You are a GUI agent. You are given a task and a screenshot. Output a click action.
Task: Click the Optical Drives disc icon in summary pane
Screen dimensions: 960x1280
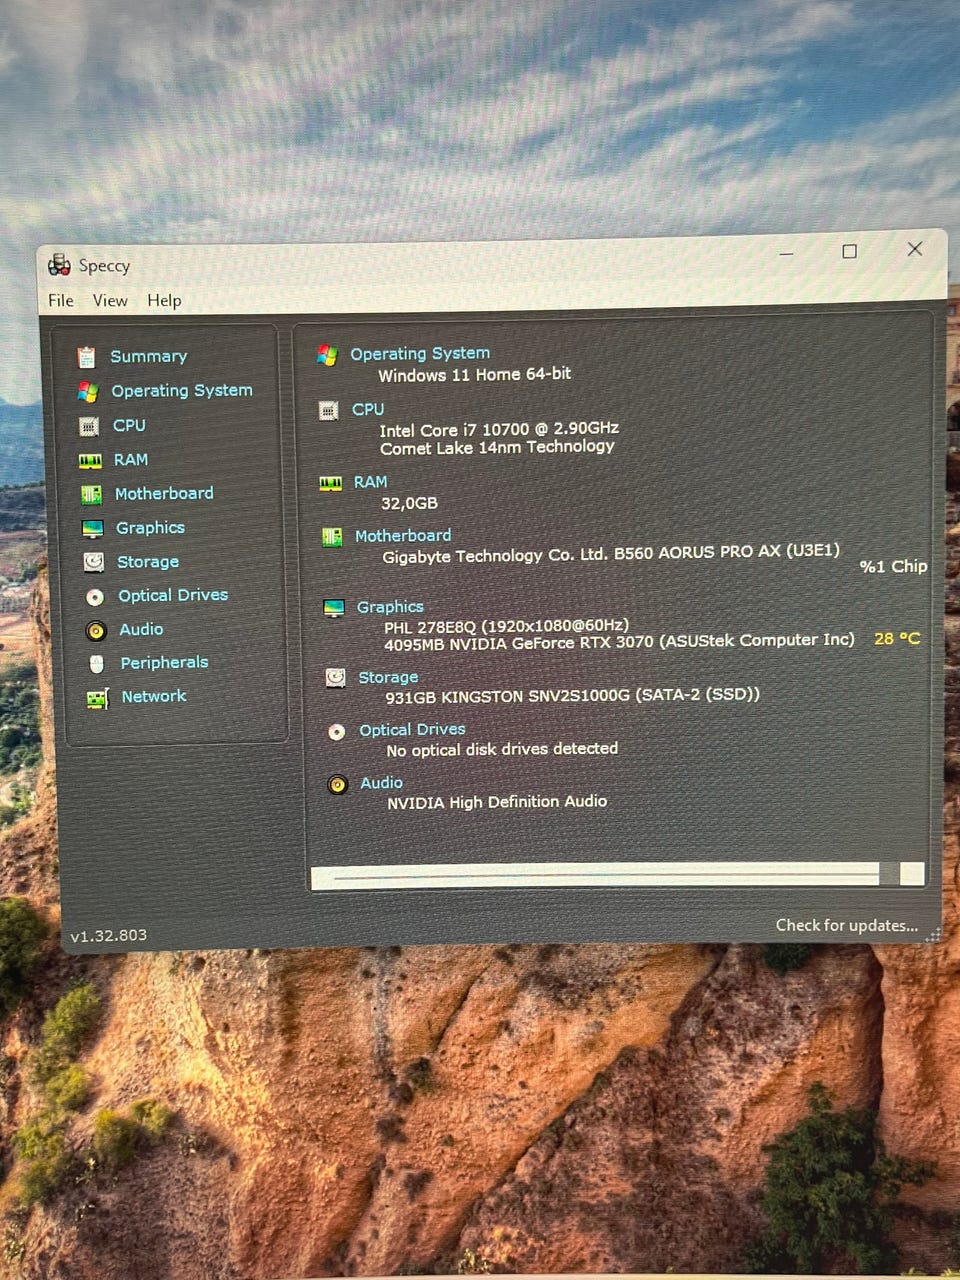coord(337,732)
